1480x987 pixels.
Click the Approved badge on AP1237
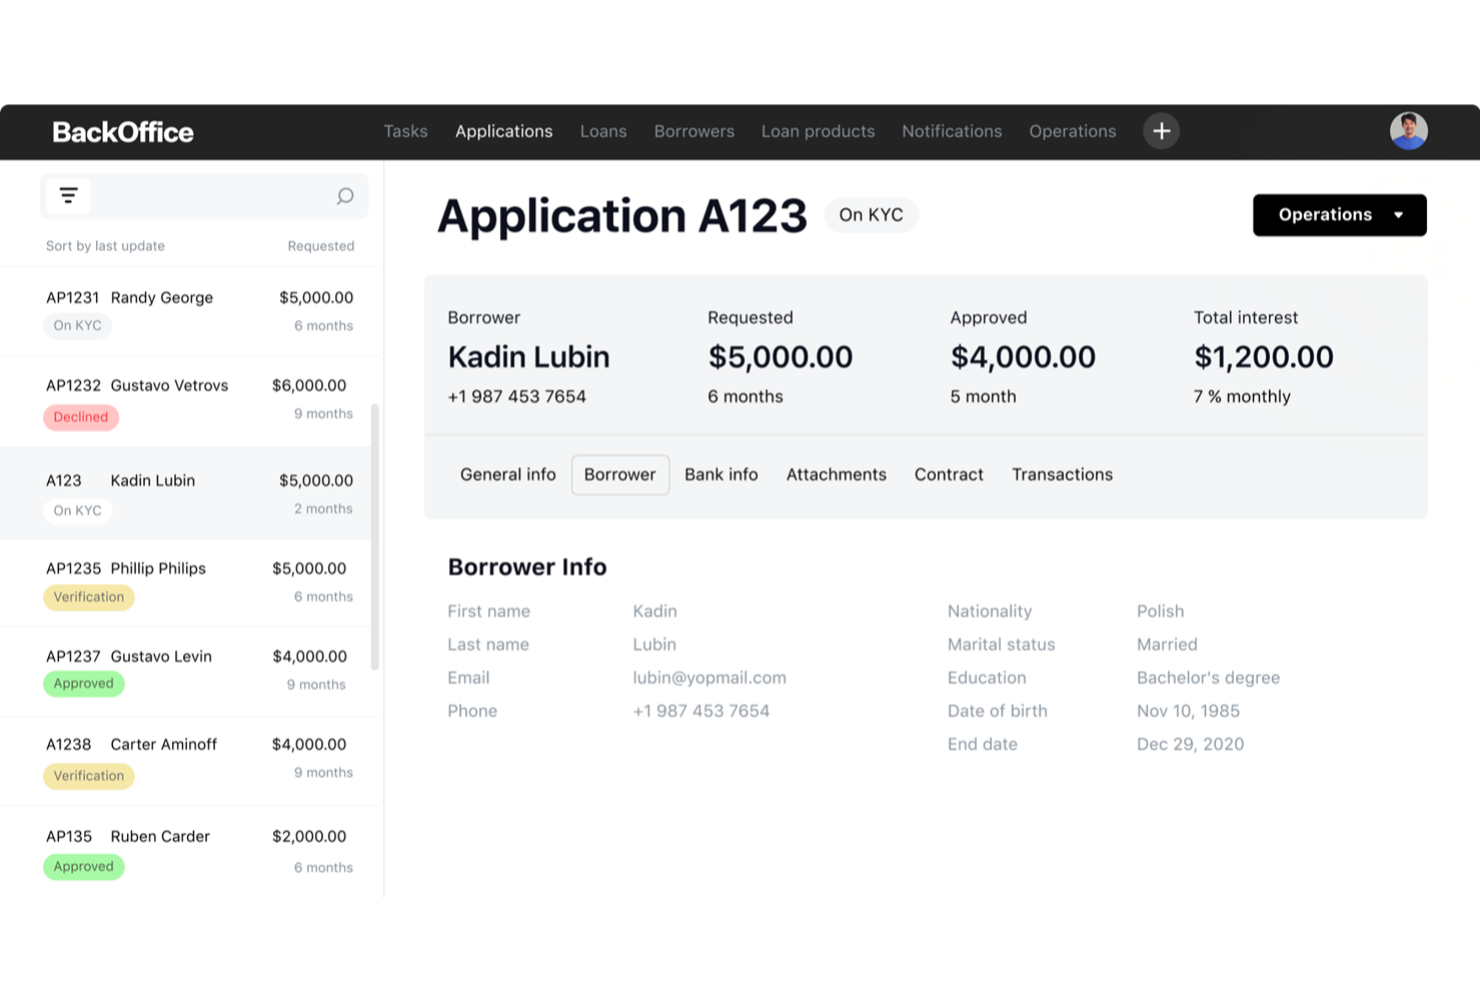pyautogui.click(x=84, y=683)
